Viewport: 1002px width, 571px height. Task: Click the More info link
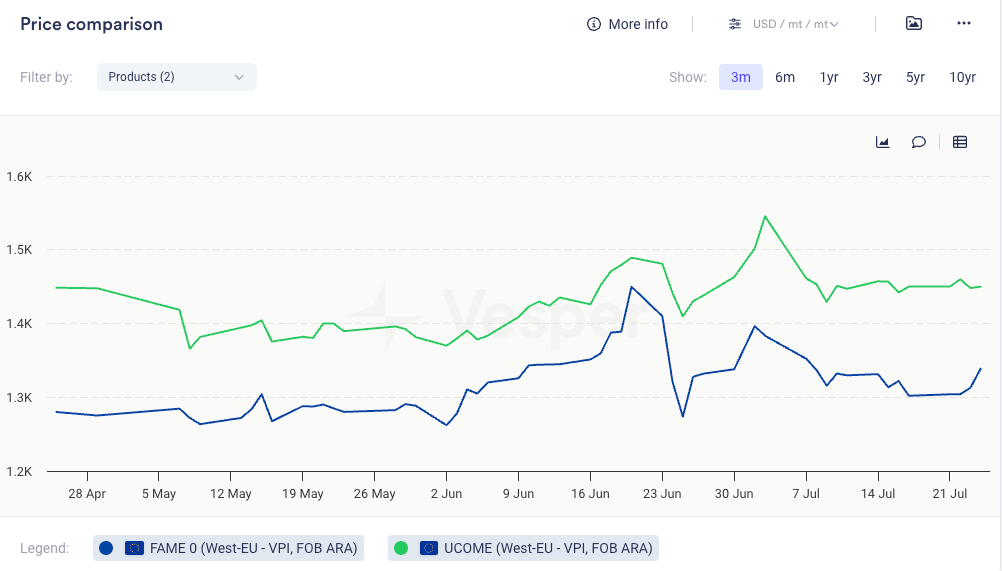click(638, 24)
